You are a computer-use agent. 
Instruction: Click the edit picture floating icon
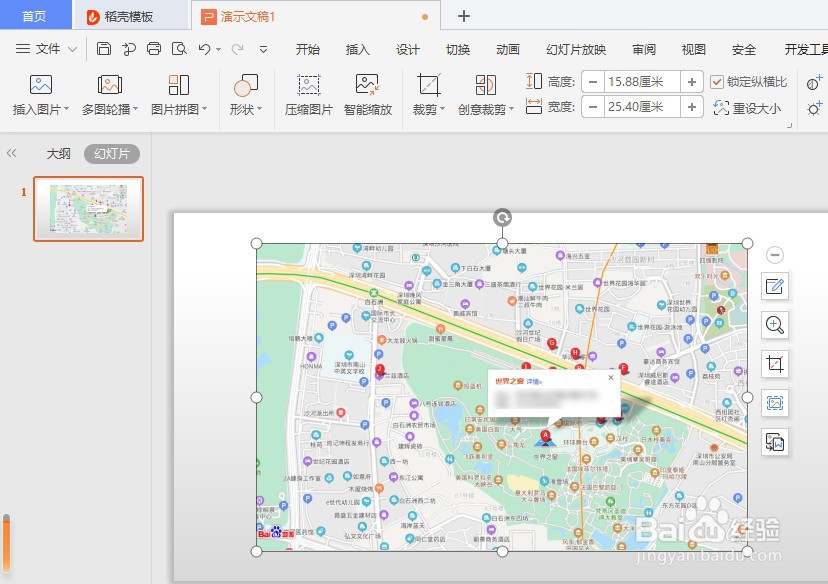[x=775, y=287]
